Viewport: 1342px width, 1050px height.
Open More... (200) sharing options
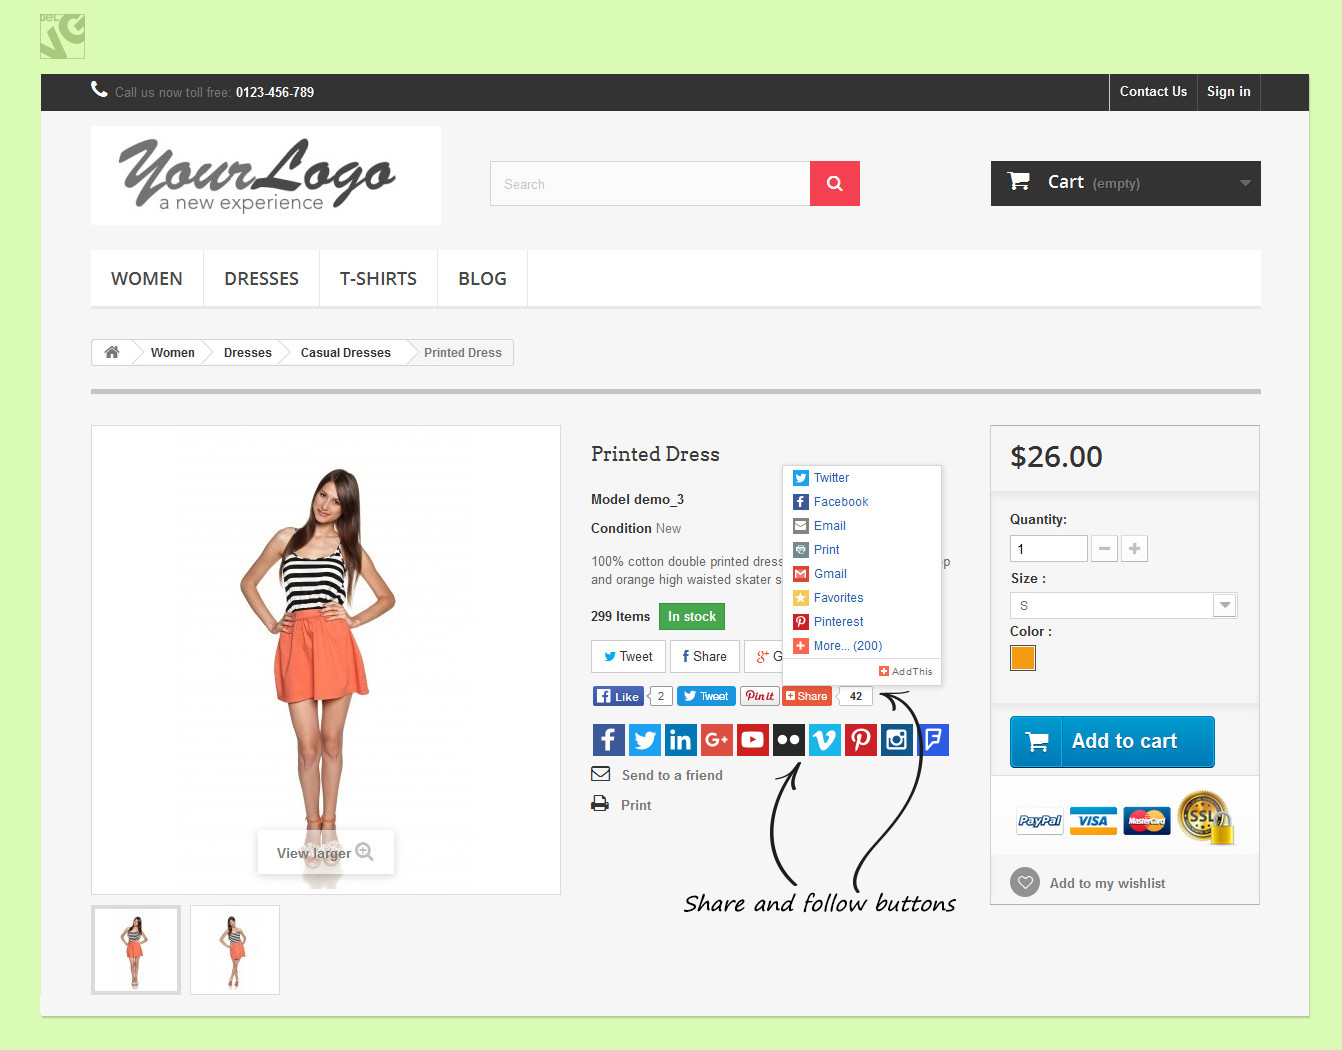[846, 646]
